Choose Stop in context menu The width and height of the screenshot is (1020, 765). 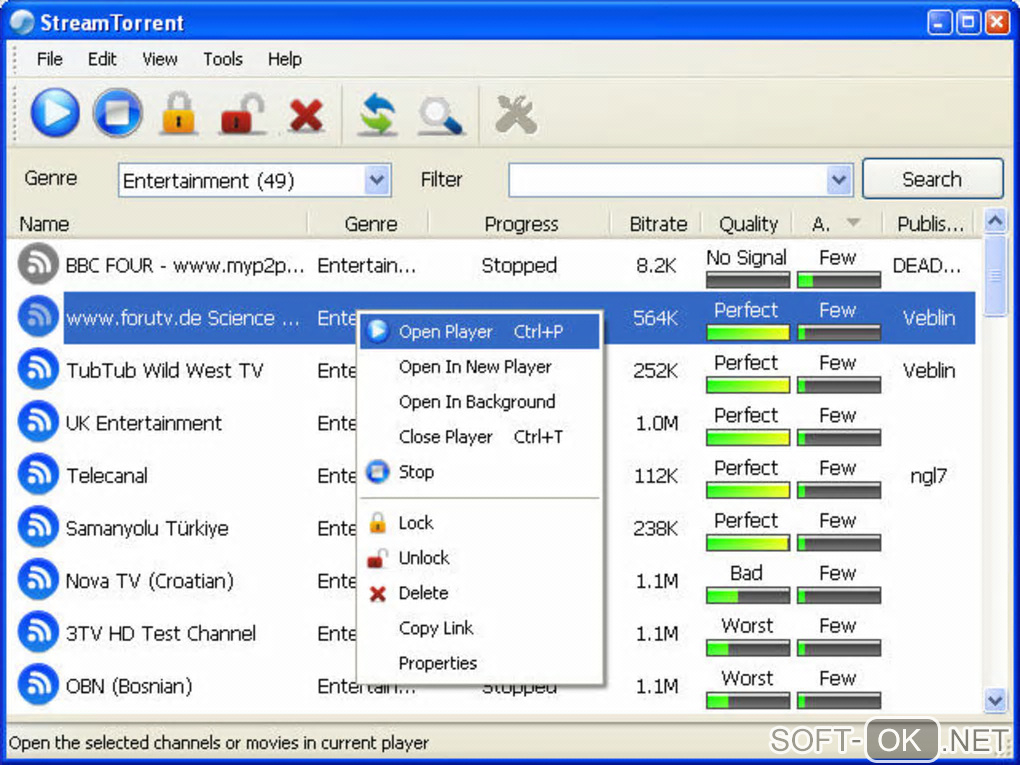(479, 472)
